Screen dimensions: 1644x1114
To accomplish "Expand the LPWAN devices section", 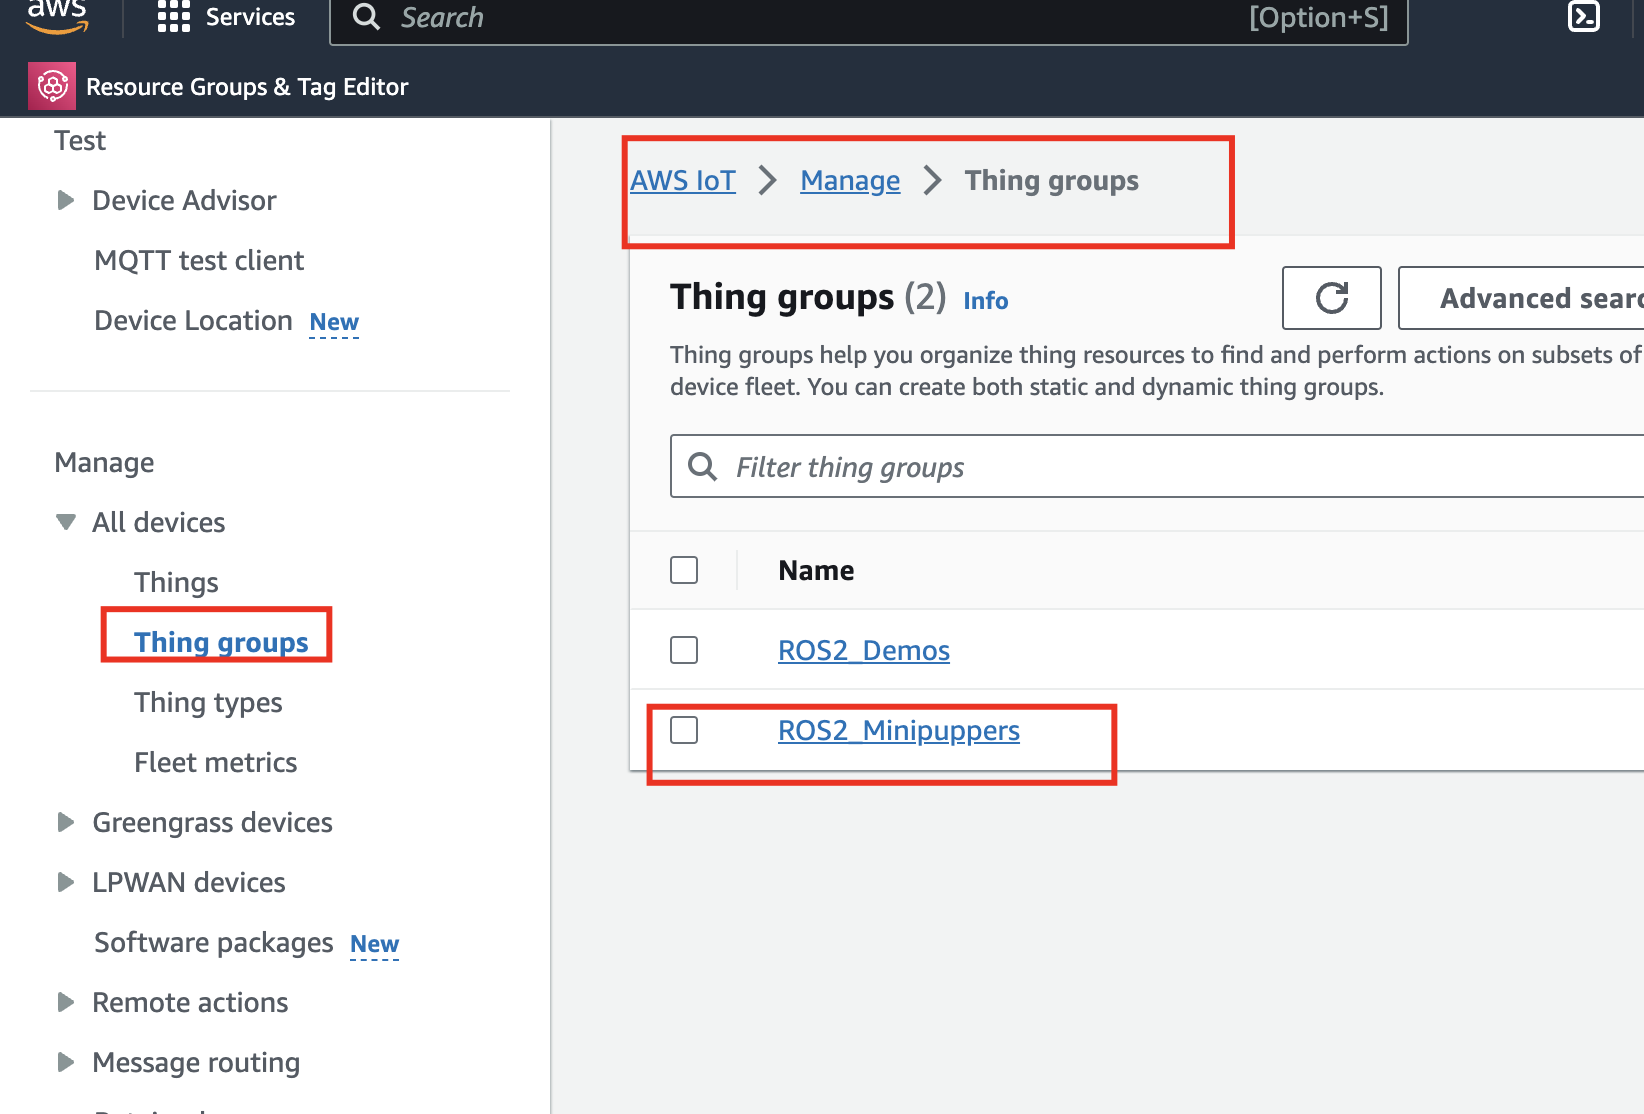I will [x=66, y=882].
